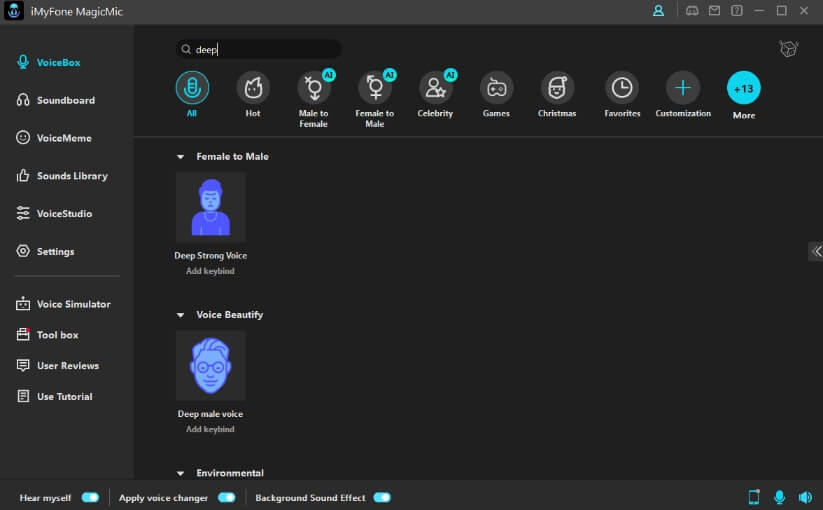823x510 pixels.
Task: Collapse the Voice Beautify section
Action: [181, 315]
